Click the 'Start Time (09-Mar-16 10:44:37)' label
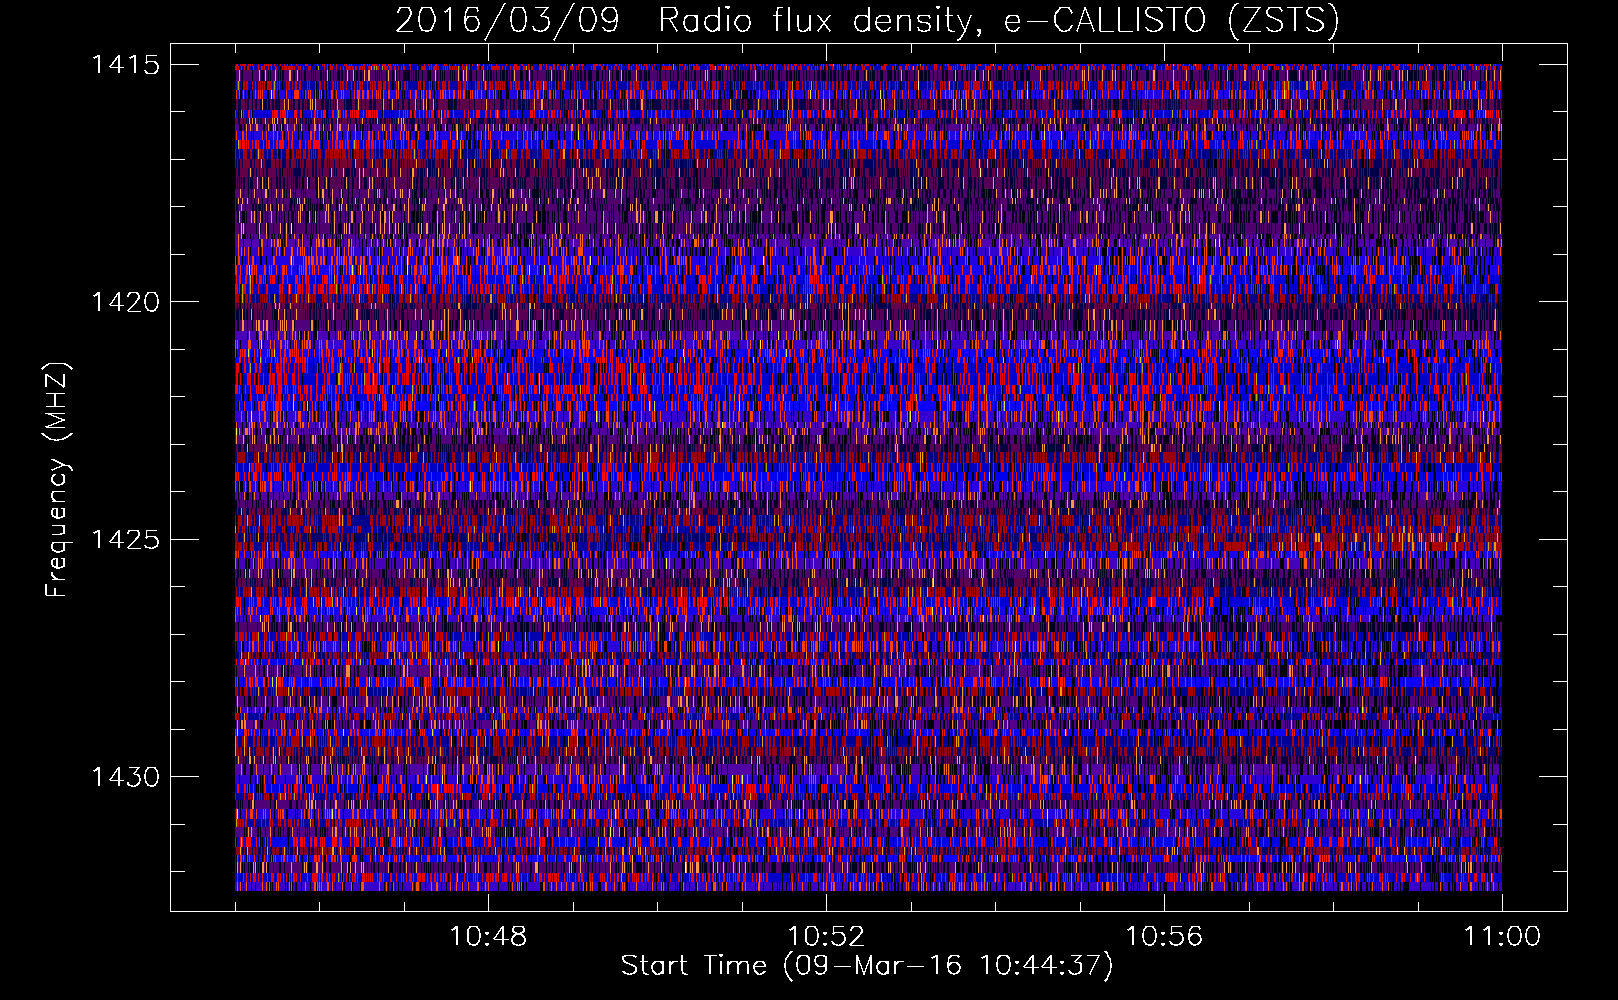The height and width of the screenshot is (1000, 1618). (x=867, y=966)
